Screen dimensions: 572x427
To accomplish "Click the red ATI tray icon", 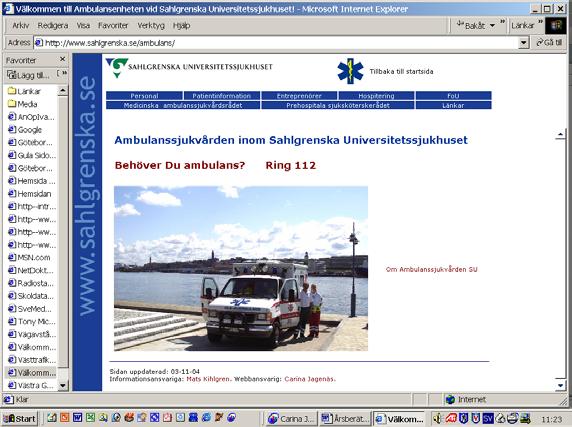I will pyautogui.click(x=451, y=418).
